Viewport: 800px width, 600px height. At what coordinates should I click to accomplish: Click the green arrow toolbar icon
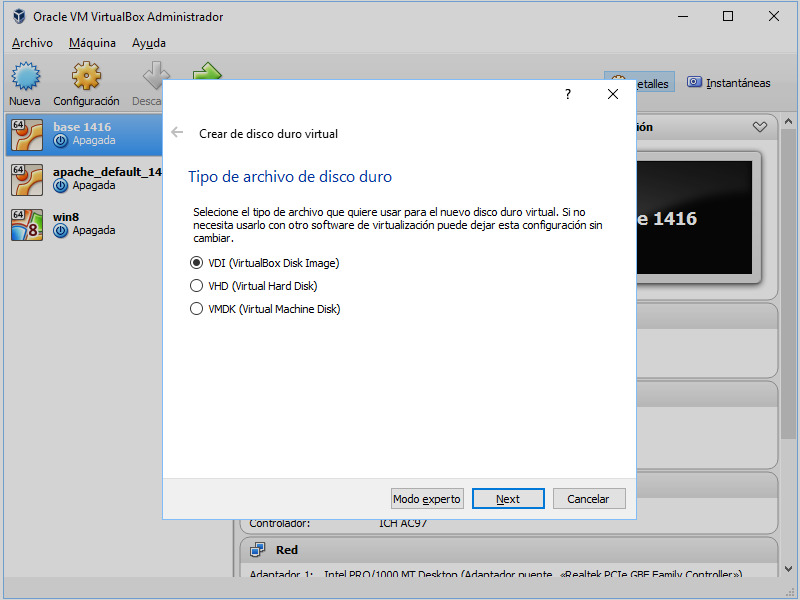[207, 71]
